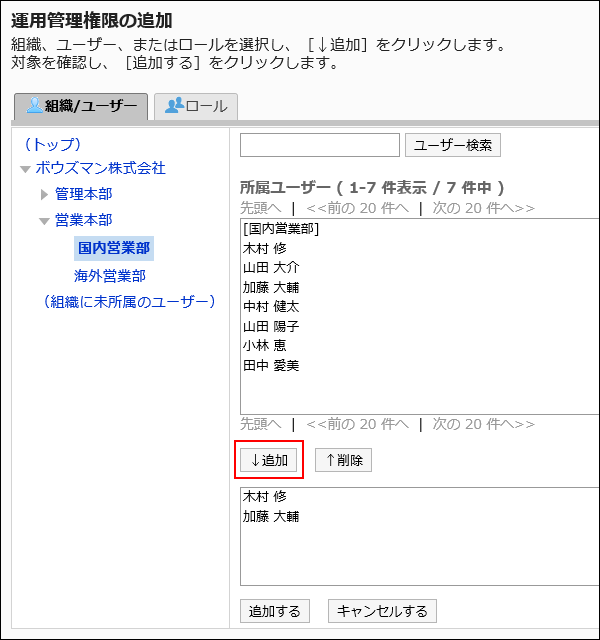Click <<前の 20 件へ above the list

click(358, 208)
